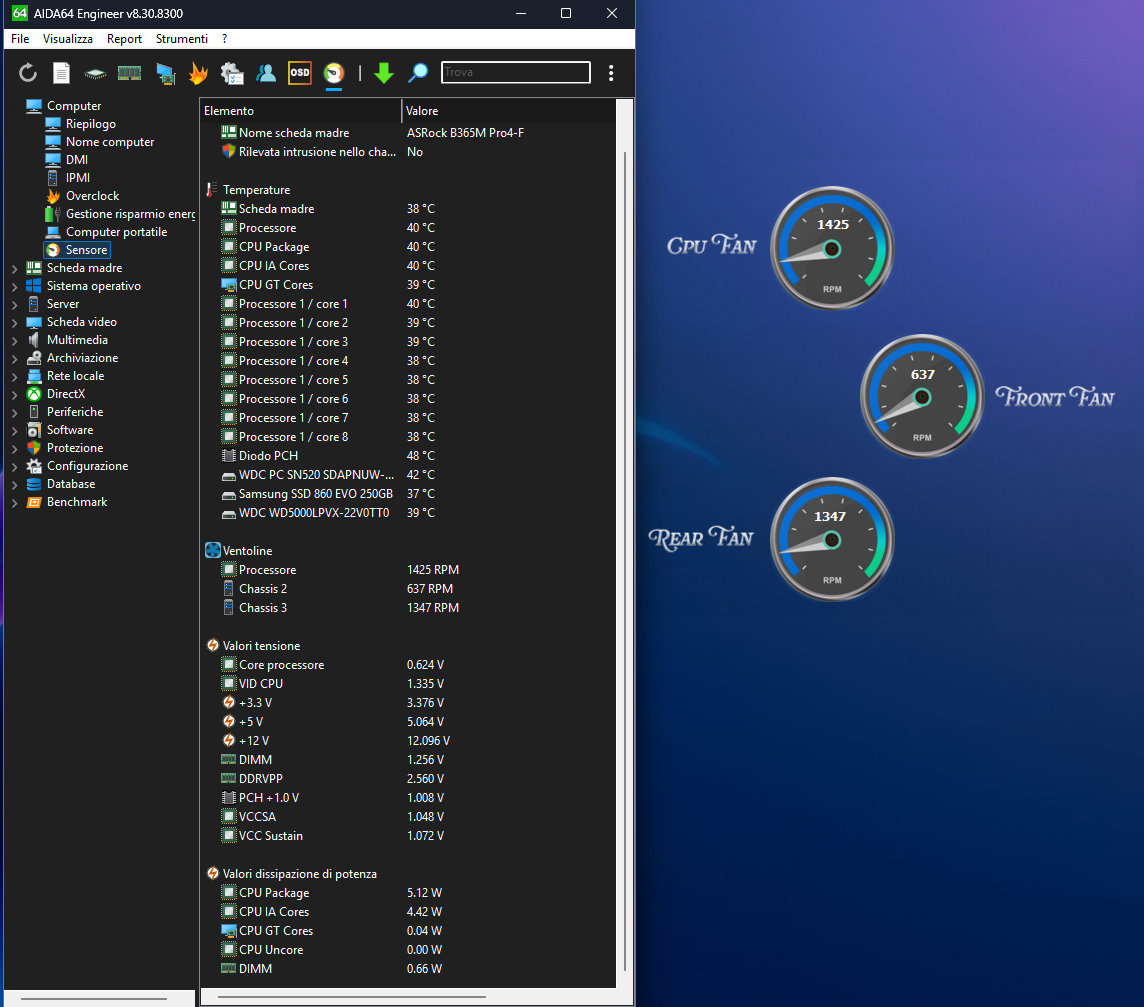
Task: Click the Configurazione gear icon
Action: coord(34,466)
